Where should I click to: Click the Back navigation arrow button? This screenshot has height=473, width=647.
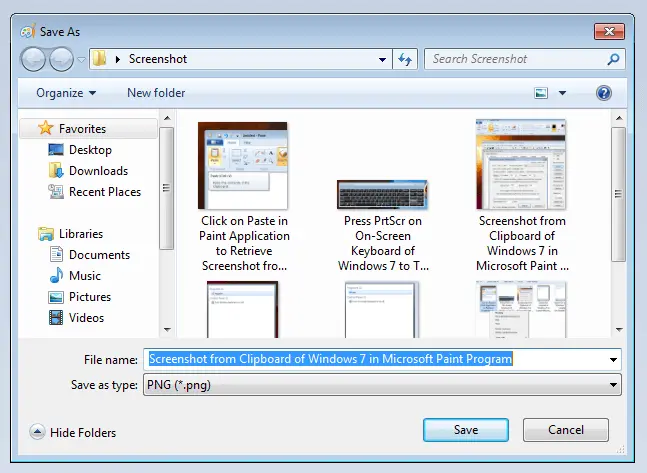click(33, 59)
